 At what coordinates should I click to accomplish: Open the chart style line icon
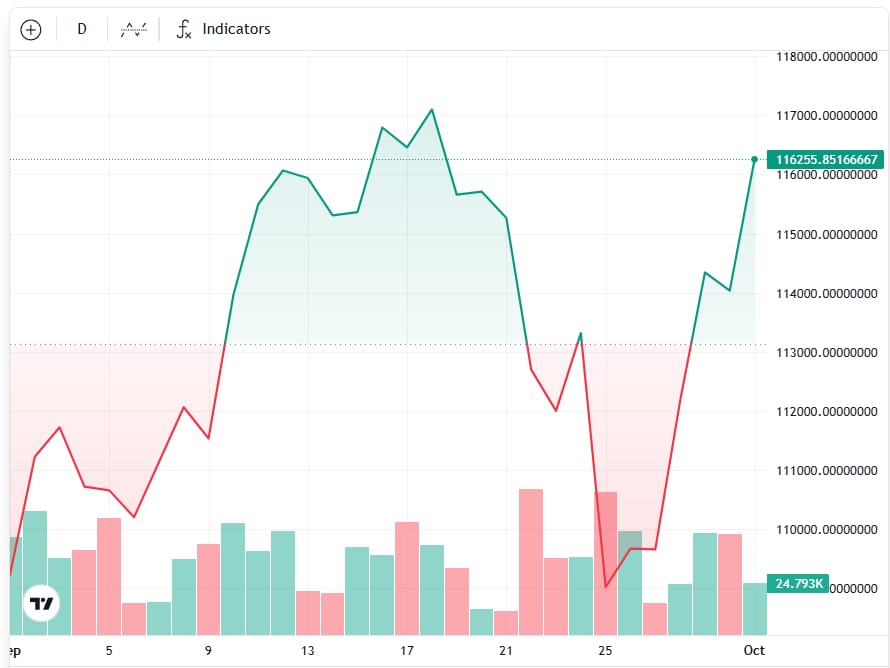134,29
